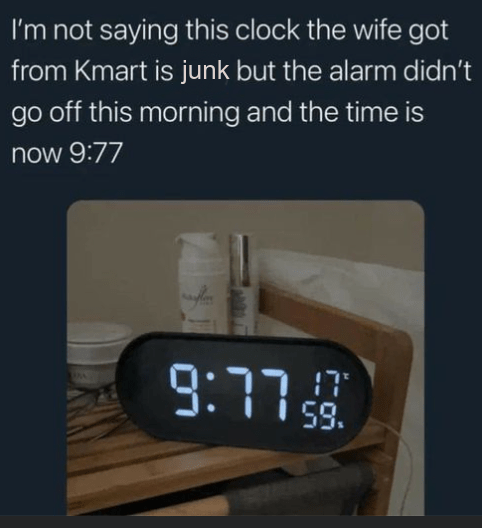
Task: Click the word "Kmart" in the tweet
Action: 110,71
